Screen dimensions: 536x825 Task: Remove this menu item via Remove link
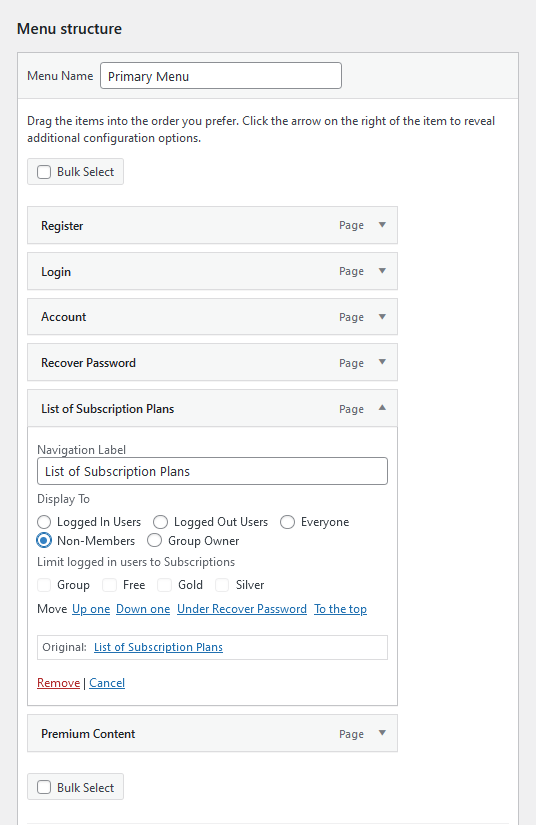[58, 683]
